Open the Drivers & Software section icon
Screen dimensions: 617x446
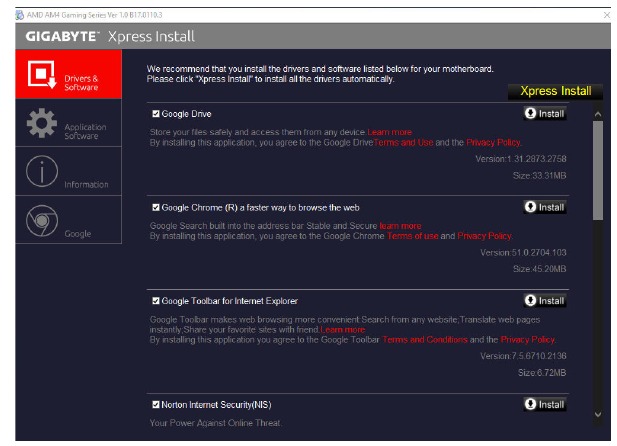click(41, 76)
